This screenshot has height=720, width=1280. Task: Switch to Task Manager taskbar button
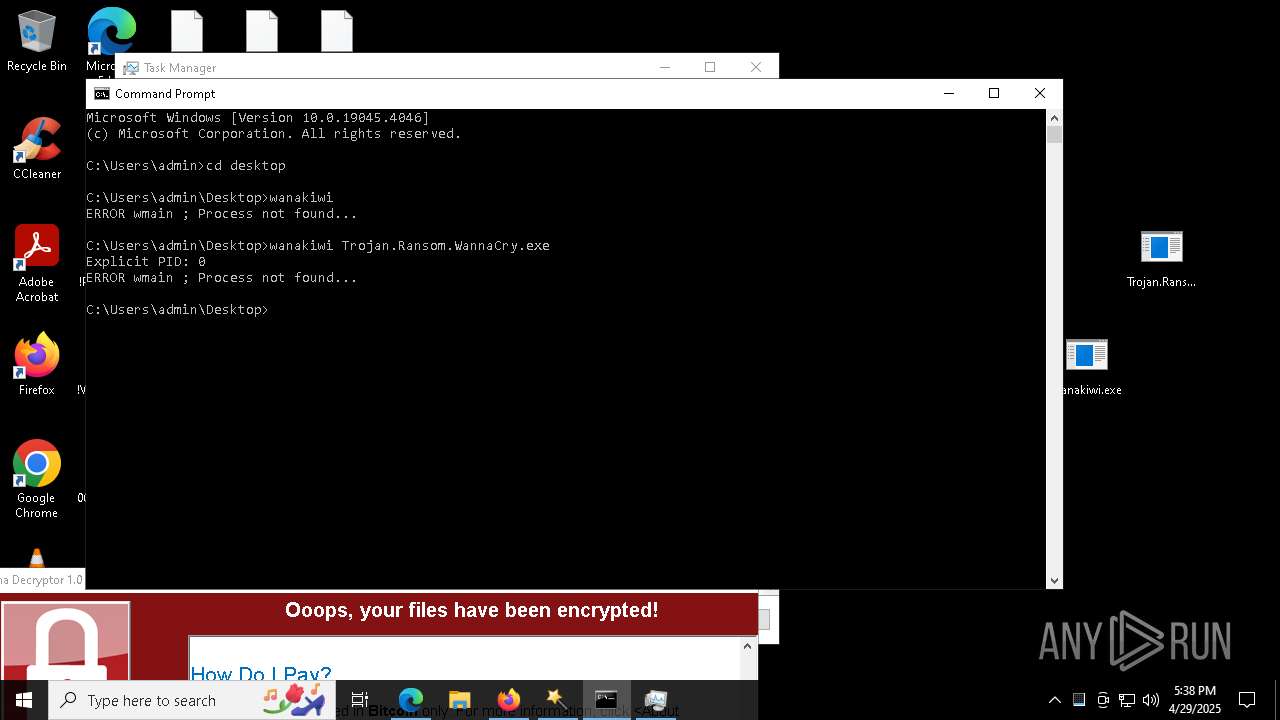(x=655, y=700)
